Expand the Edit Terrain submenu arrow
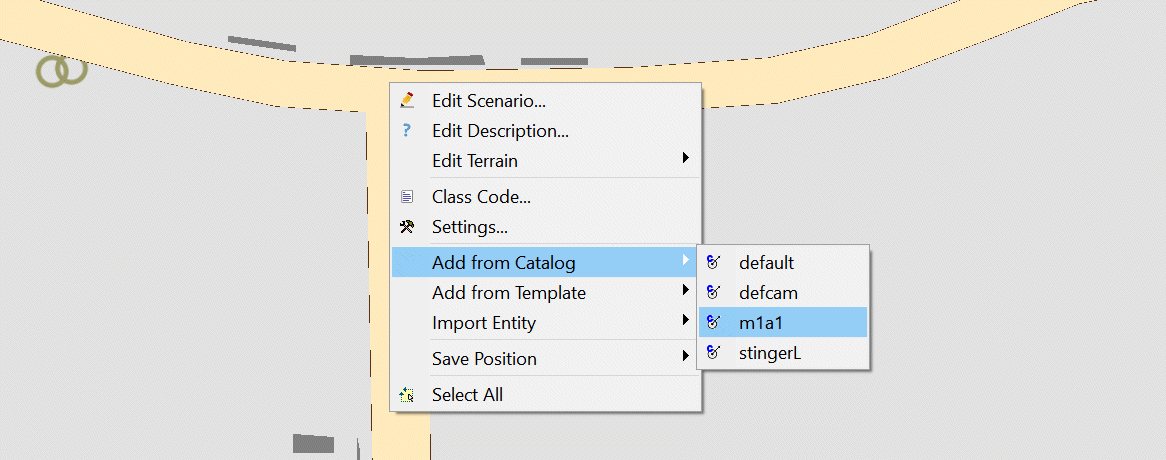Image resolution: width=1166 pixels, height=460 pixels. coord(686,158)
